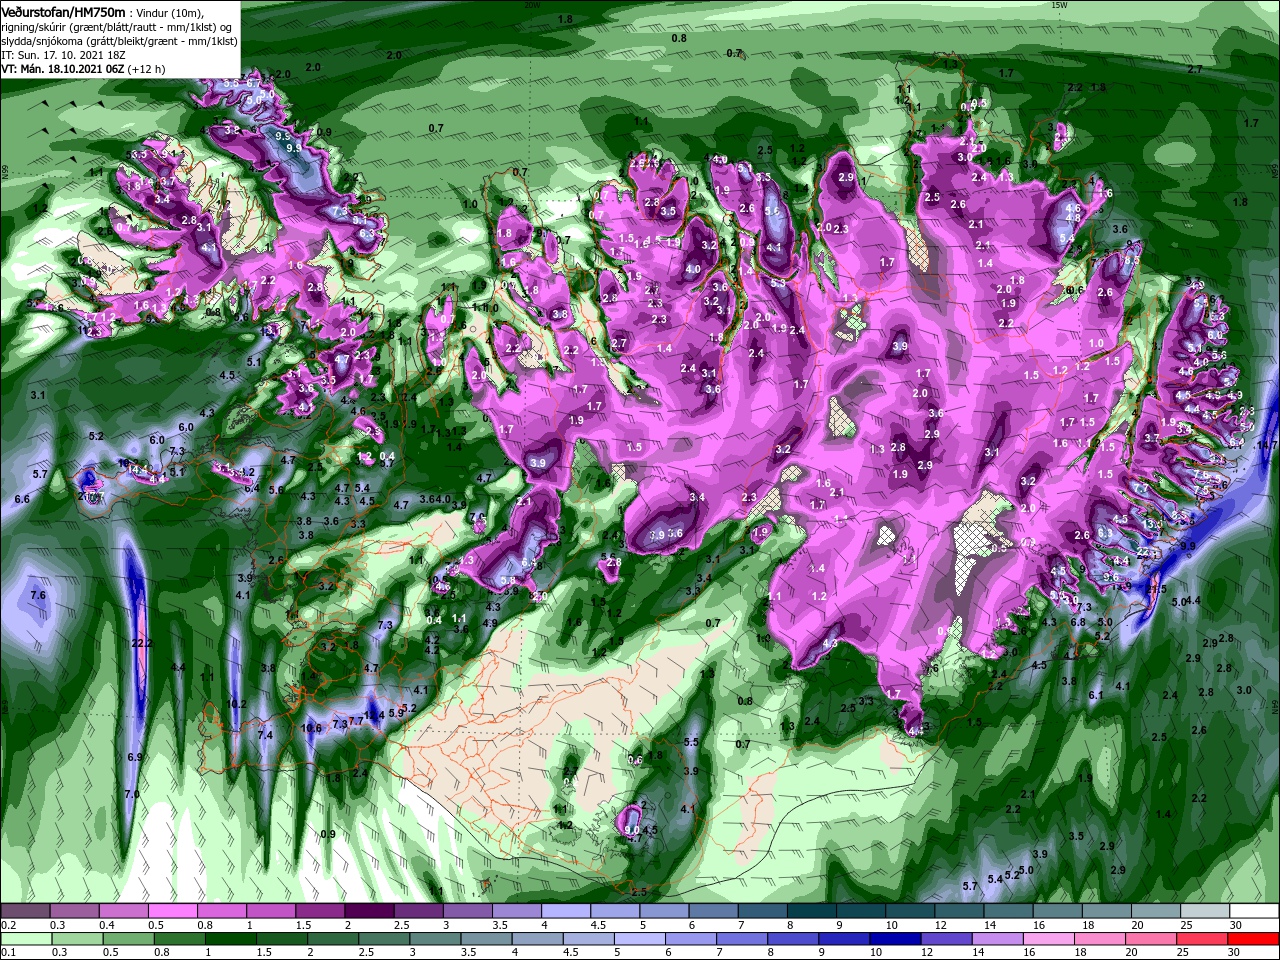Pick the palest green rain swatch labeled 0.1

[28, 938]
